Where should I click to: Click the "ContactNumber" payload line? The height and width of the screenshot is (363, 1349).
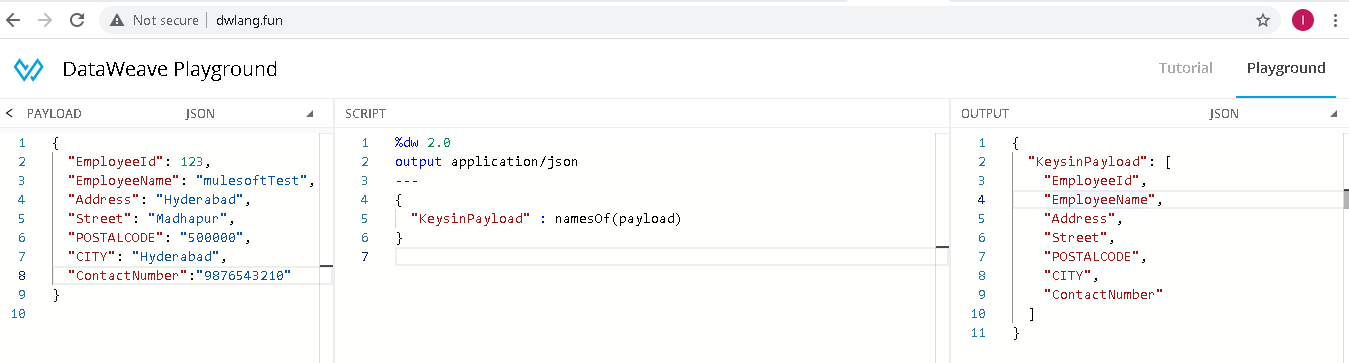pos(180,276)
